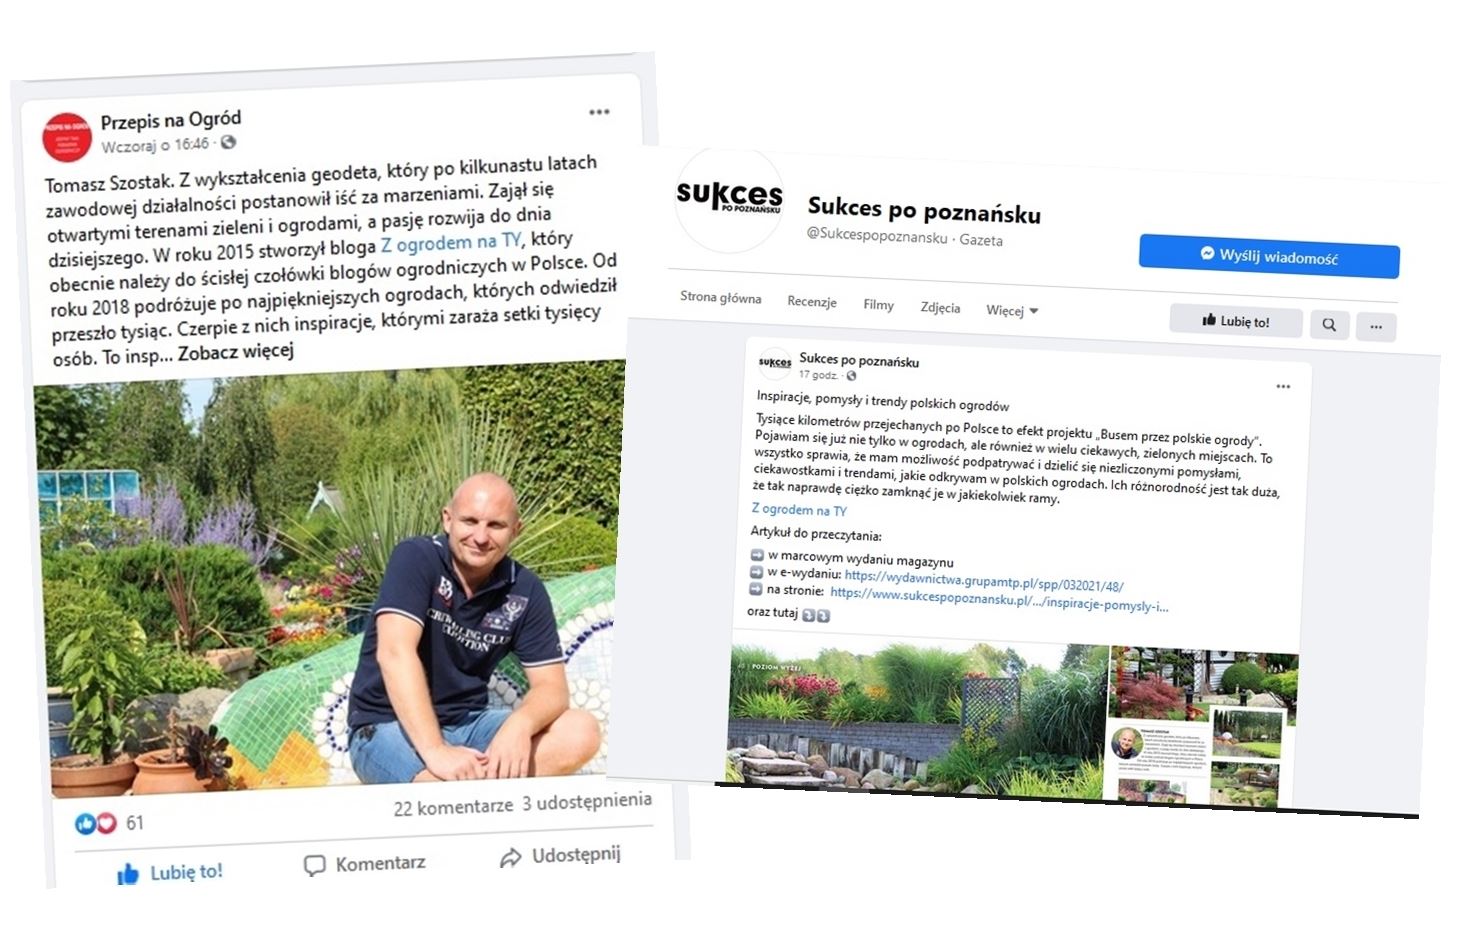Viewport: 1458px width, 946px height.
Task: Switch to the Zdjęcia tab
Action: pos(940,307)
